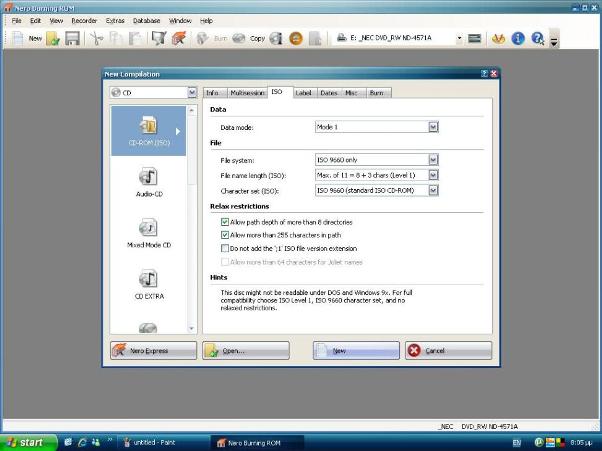Image resolution: width=602 pixels, height=451 pixels.
Task: Open the dialog context help button
Action: pos(485,74)
